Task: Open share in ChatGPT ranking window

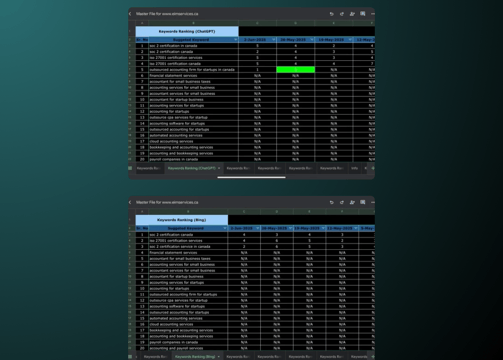Action: (352, 14)
